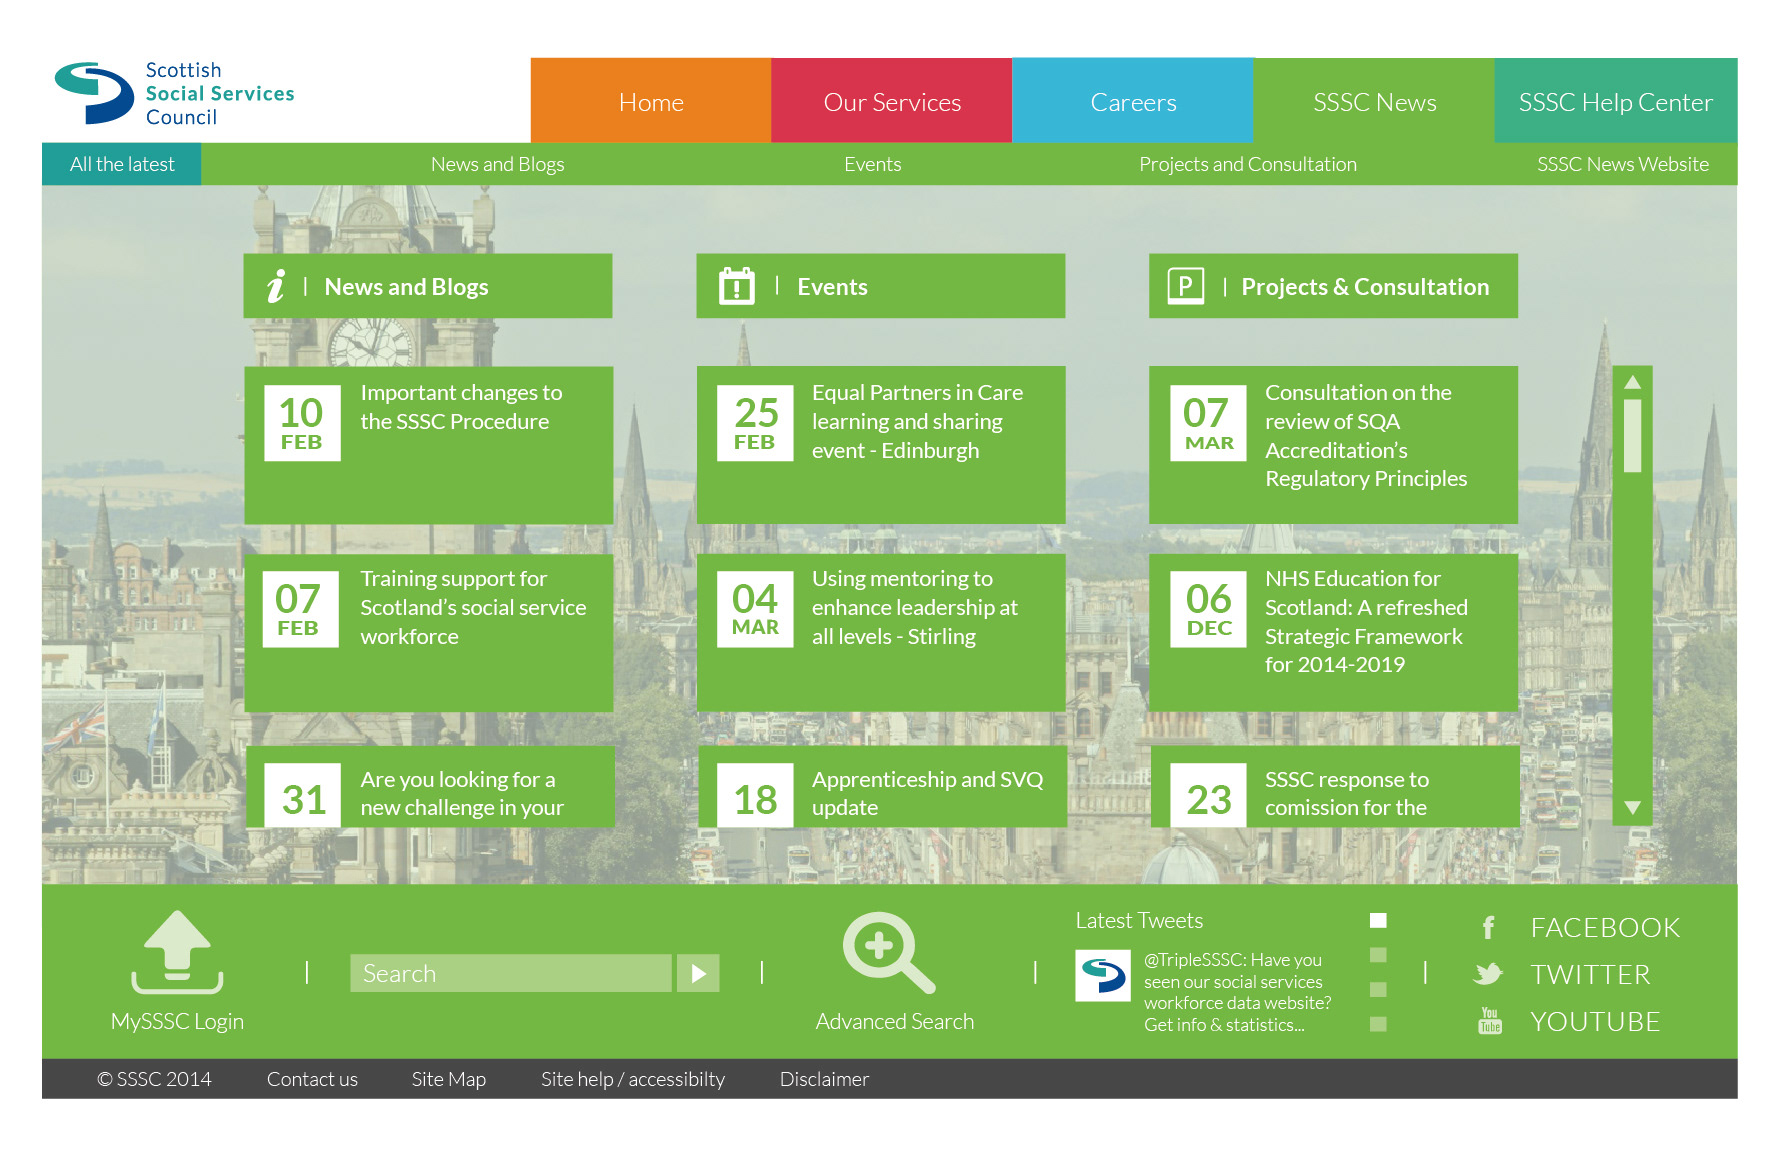Select the first Latest Tweets indicator square
This screenshot has height=1156, width=1790.
point(1378,920)
